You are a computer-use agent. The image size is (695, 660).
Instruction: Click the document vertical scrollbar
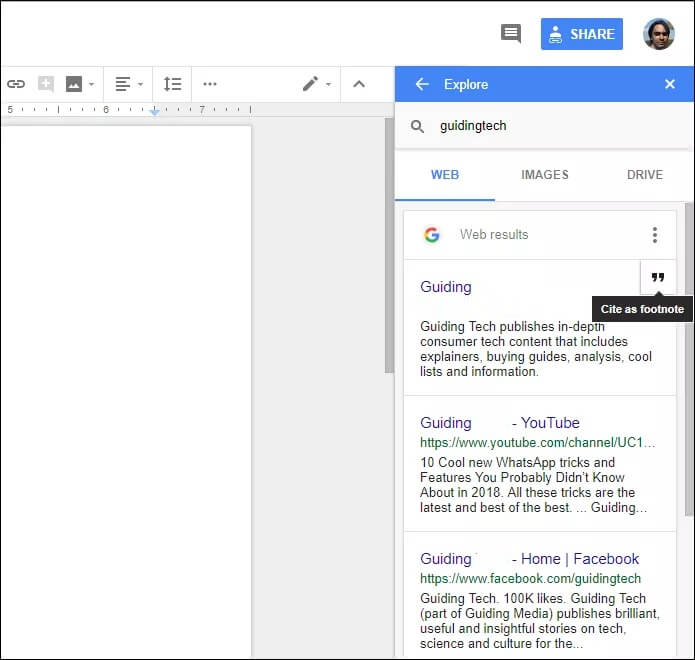point(389,245)
